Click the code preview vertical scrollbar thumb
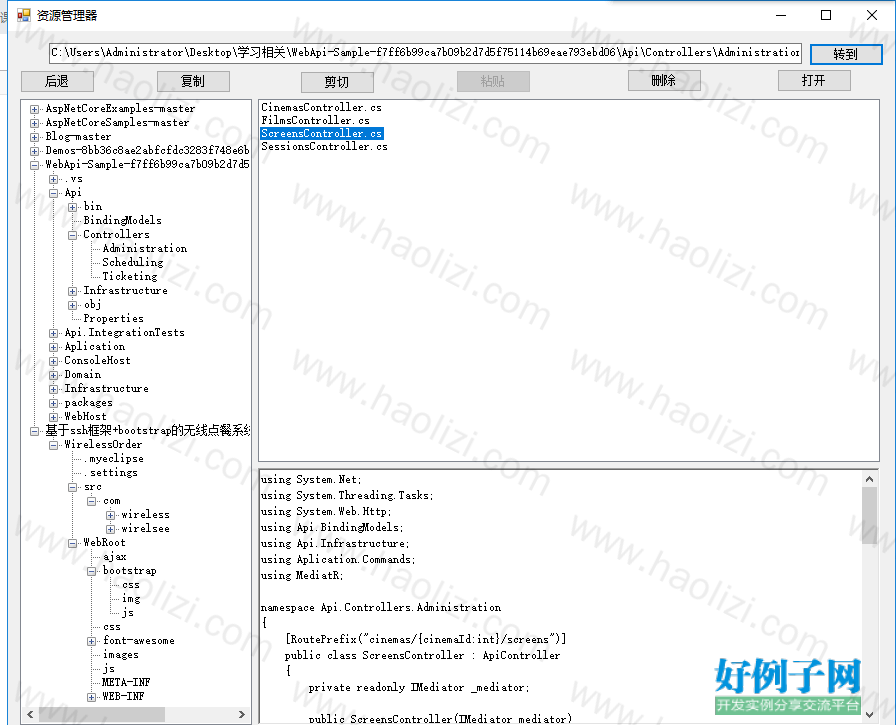 870,516
